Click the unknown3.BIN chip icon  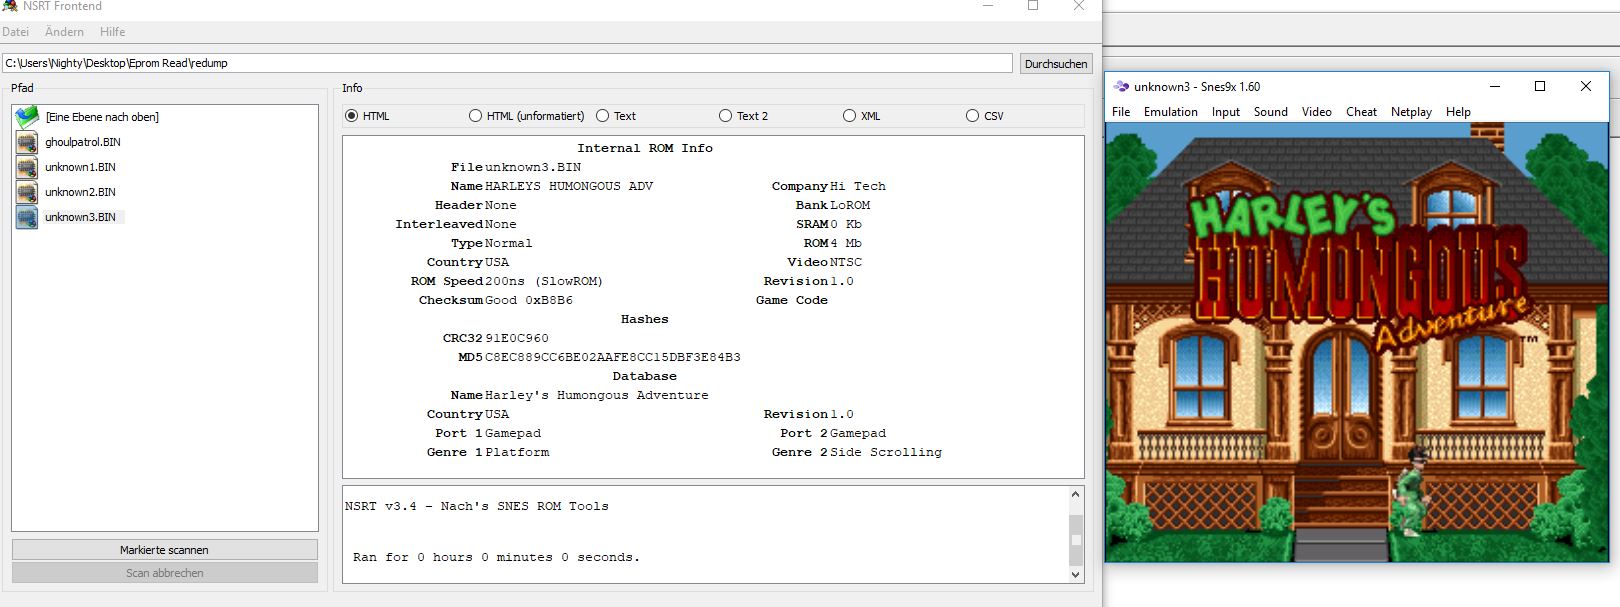[x=27, y=217]
